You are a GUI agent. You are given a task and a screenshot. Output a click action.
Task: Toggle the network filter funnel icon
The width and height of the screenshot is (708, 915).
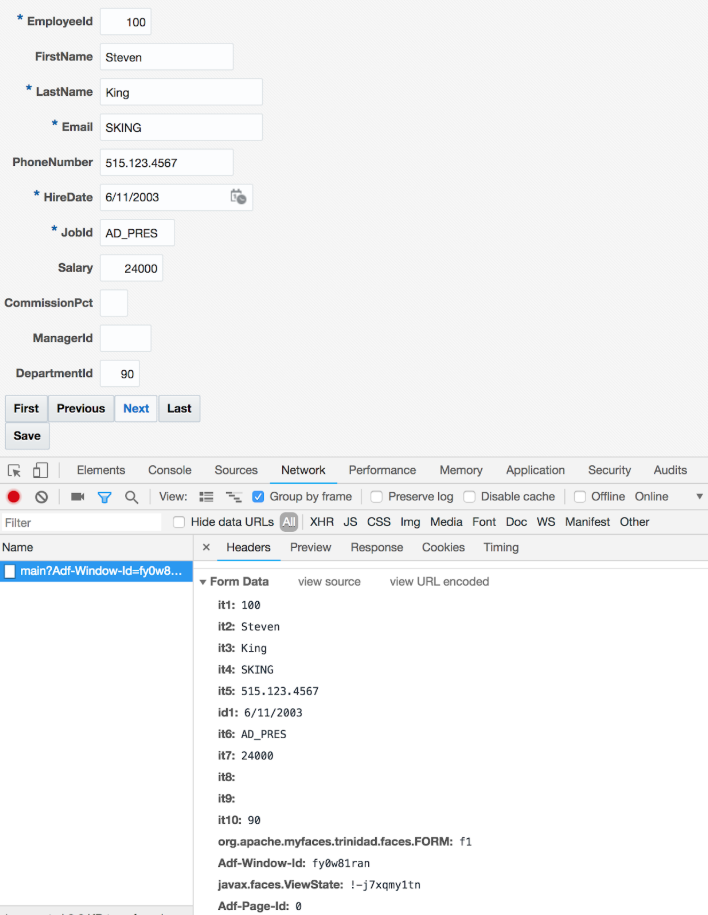104,497
